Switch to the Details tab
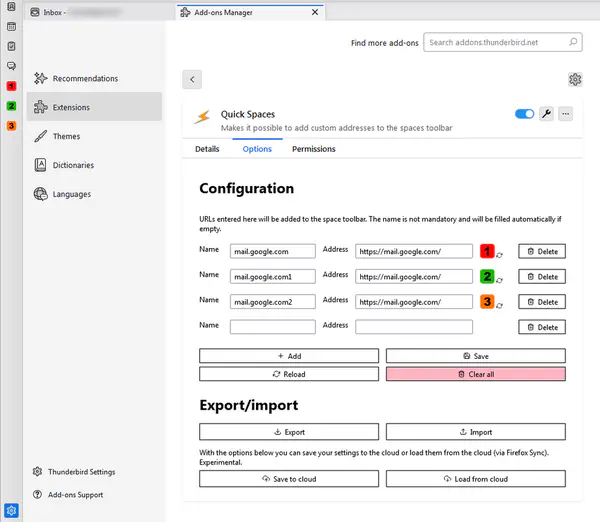Image resolution: width=600 pixels, height=522 pixels. (x=207, y=149)
